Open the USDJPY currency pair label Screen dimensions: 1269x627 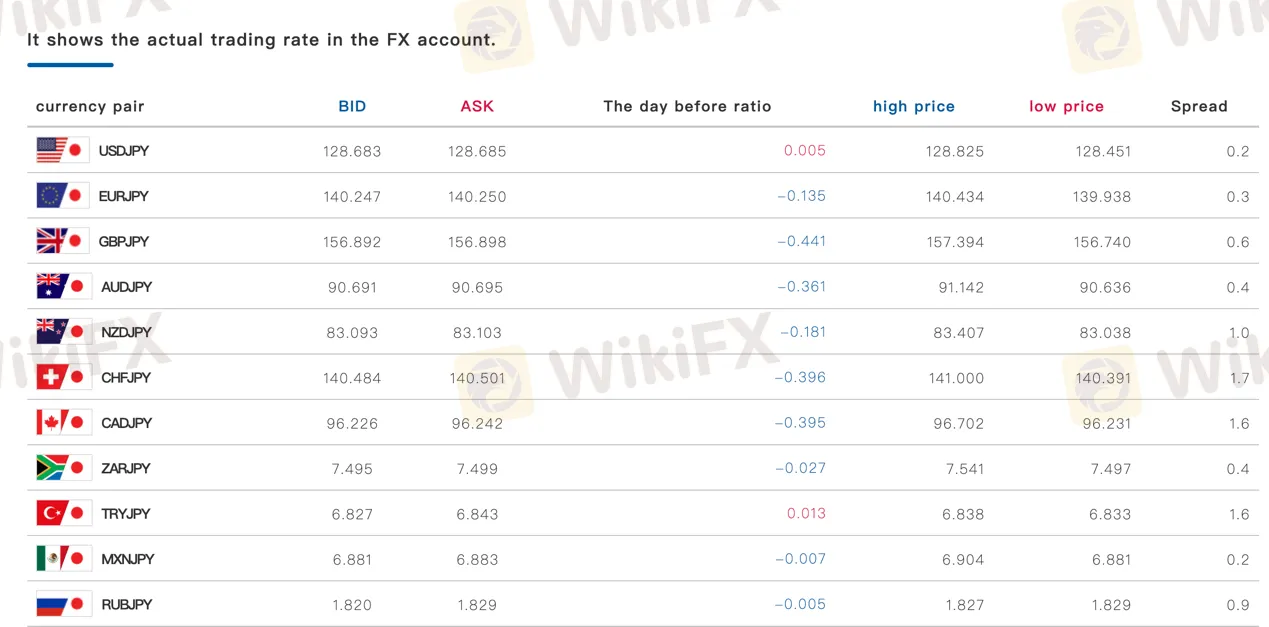click(x=124, y=151)
